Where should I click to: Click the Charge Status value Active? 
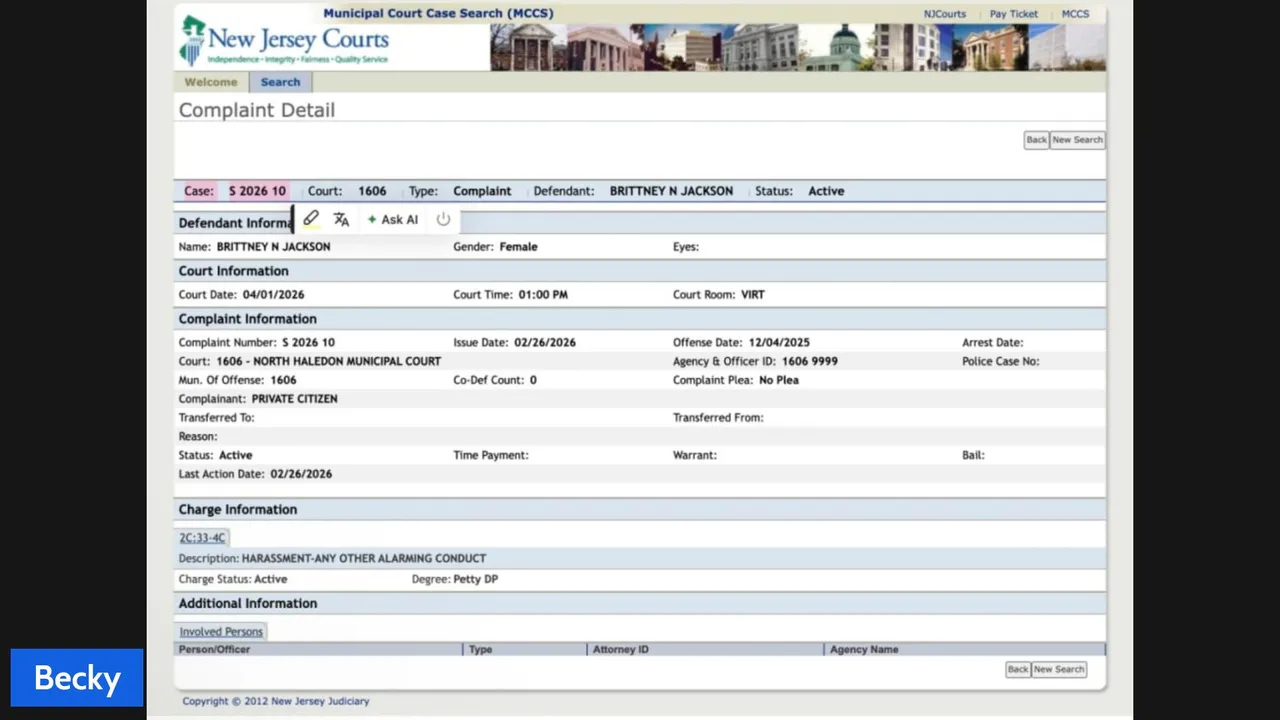pyautogui.click(x=271, y=579)
